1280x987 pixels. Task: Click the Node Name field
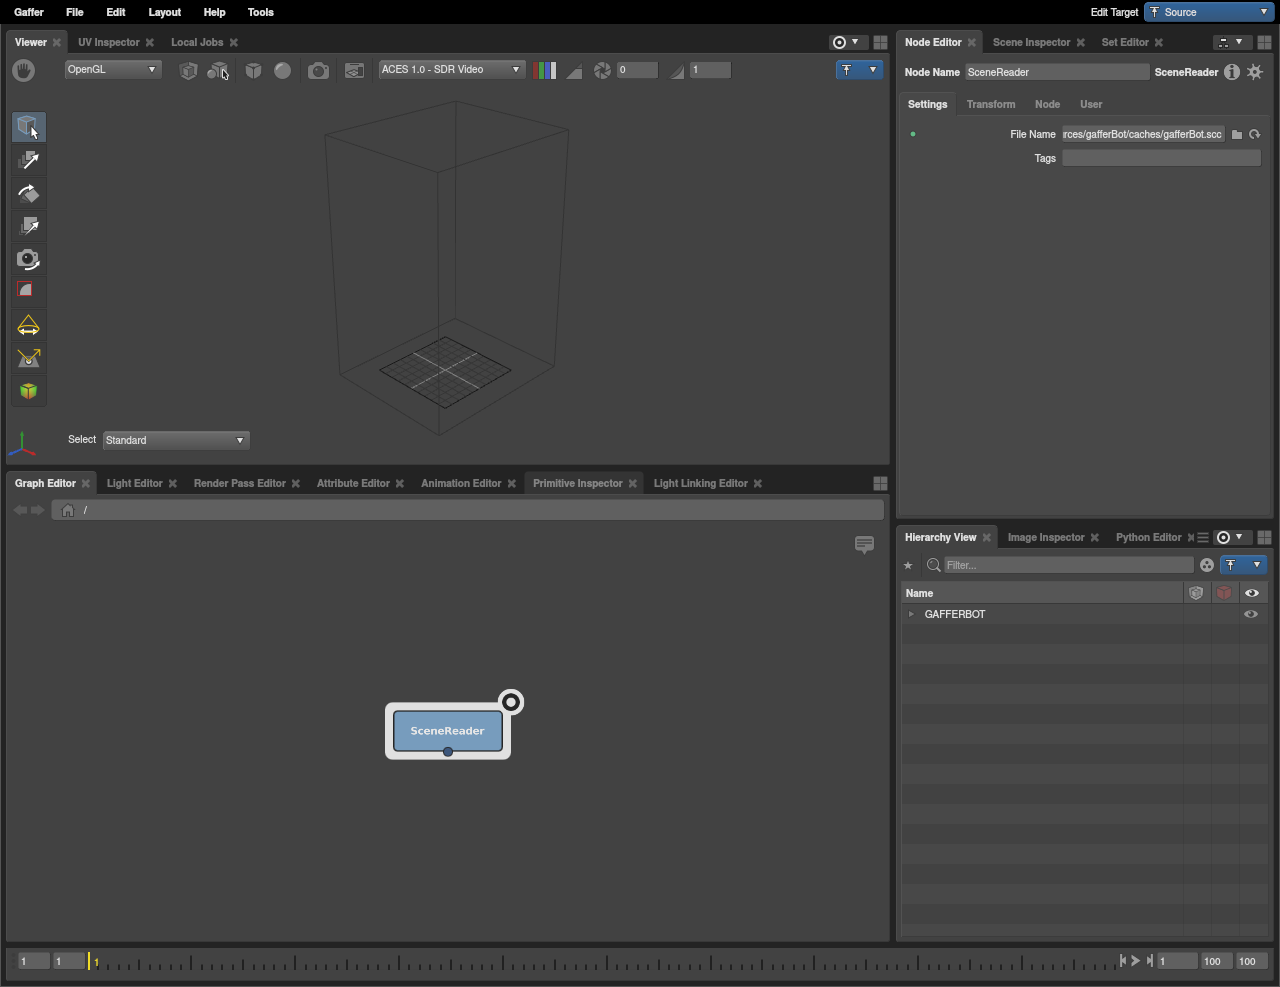(1057, 72)
